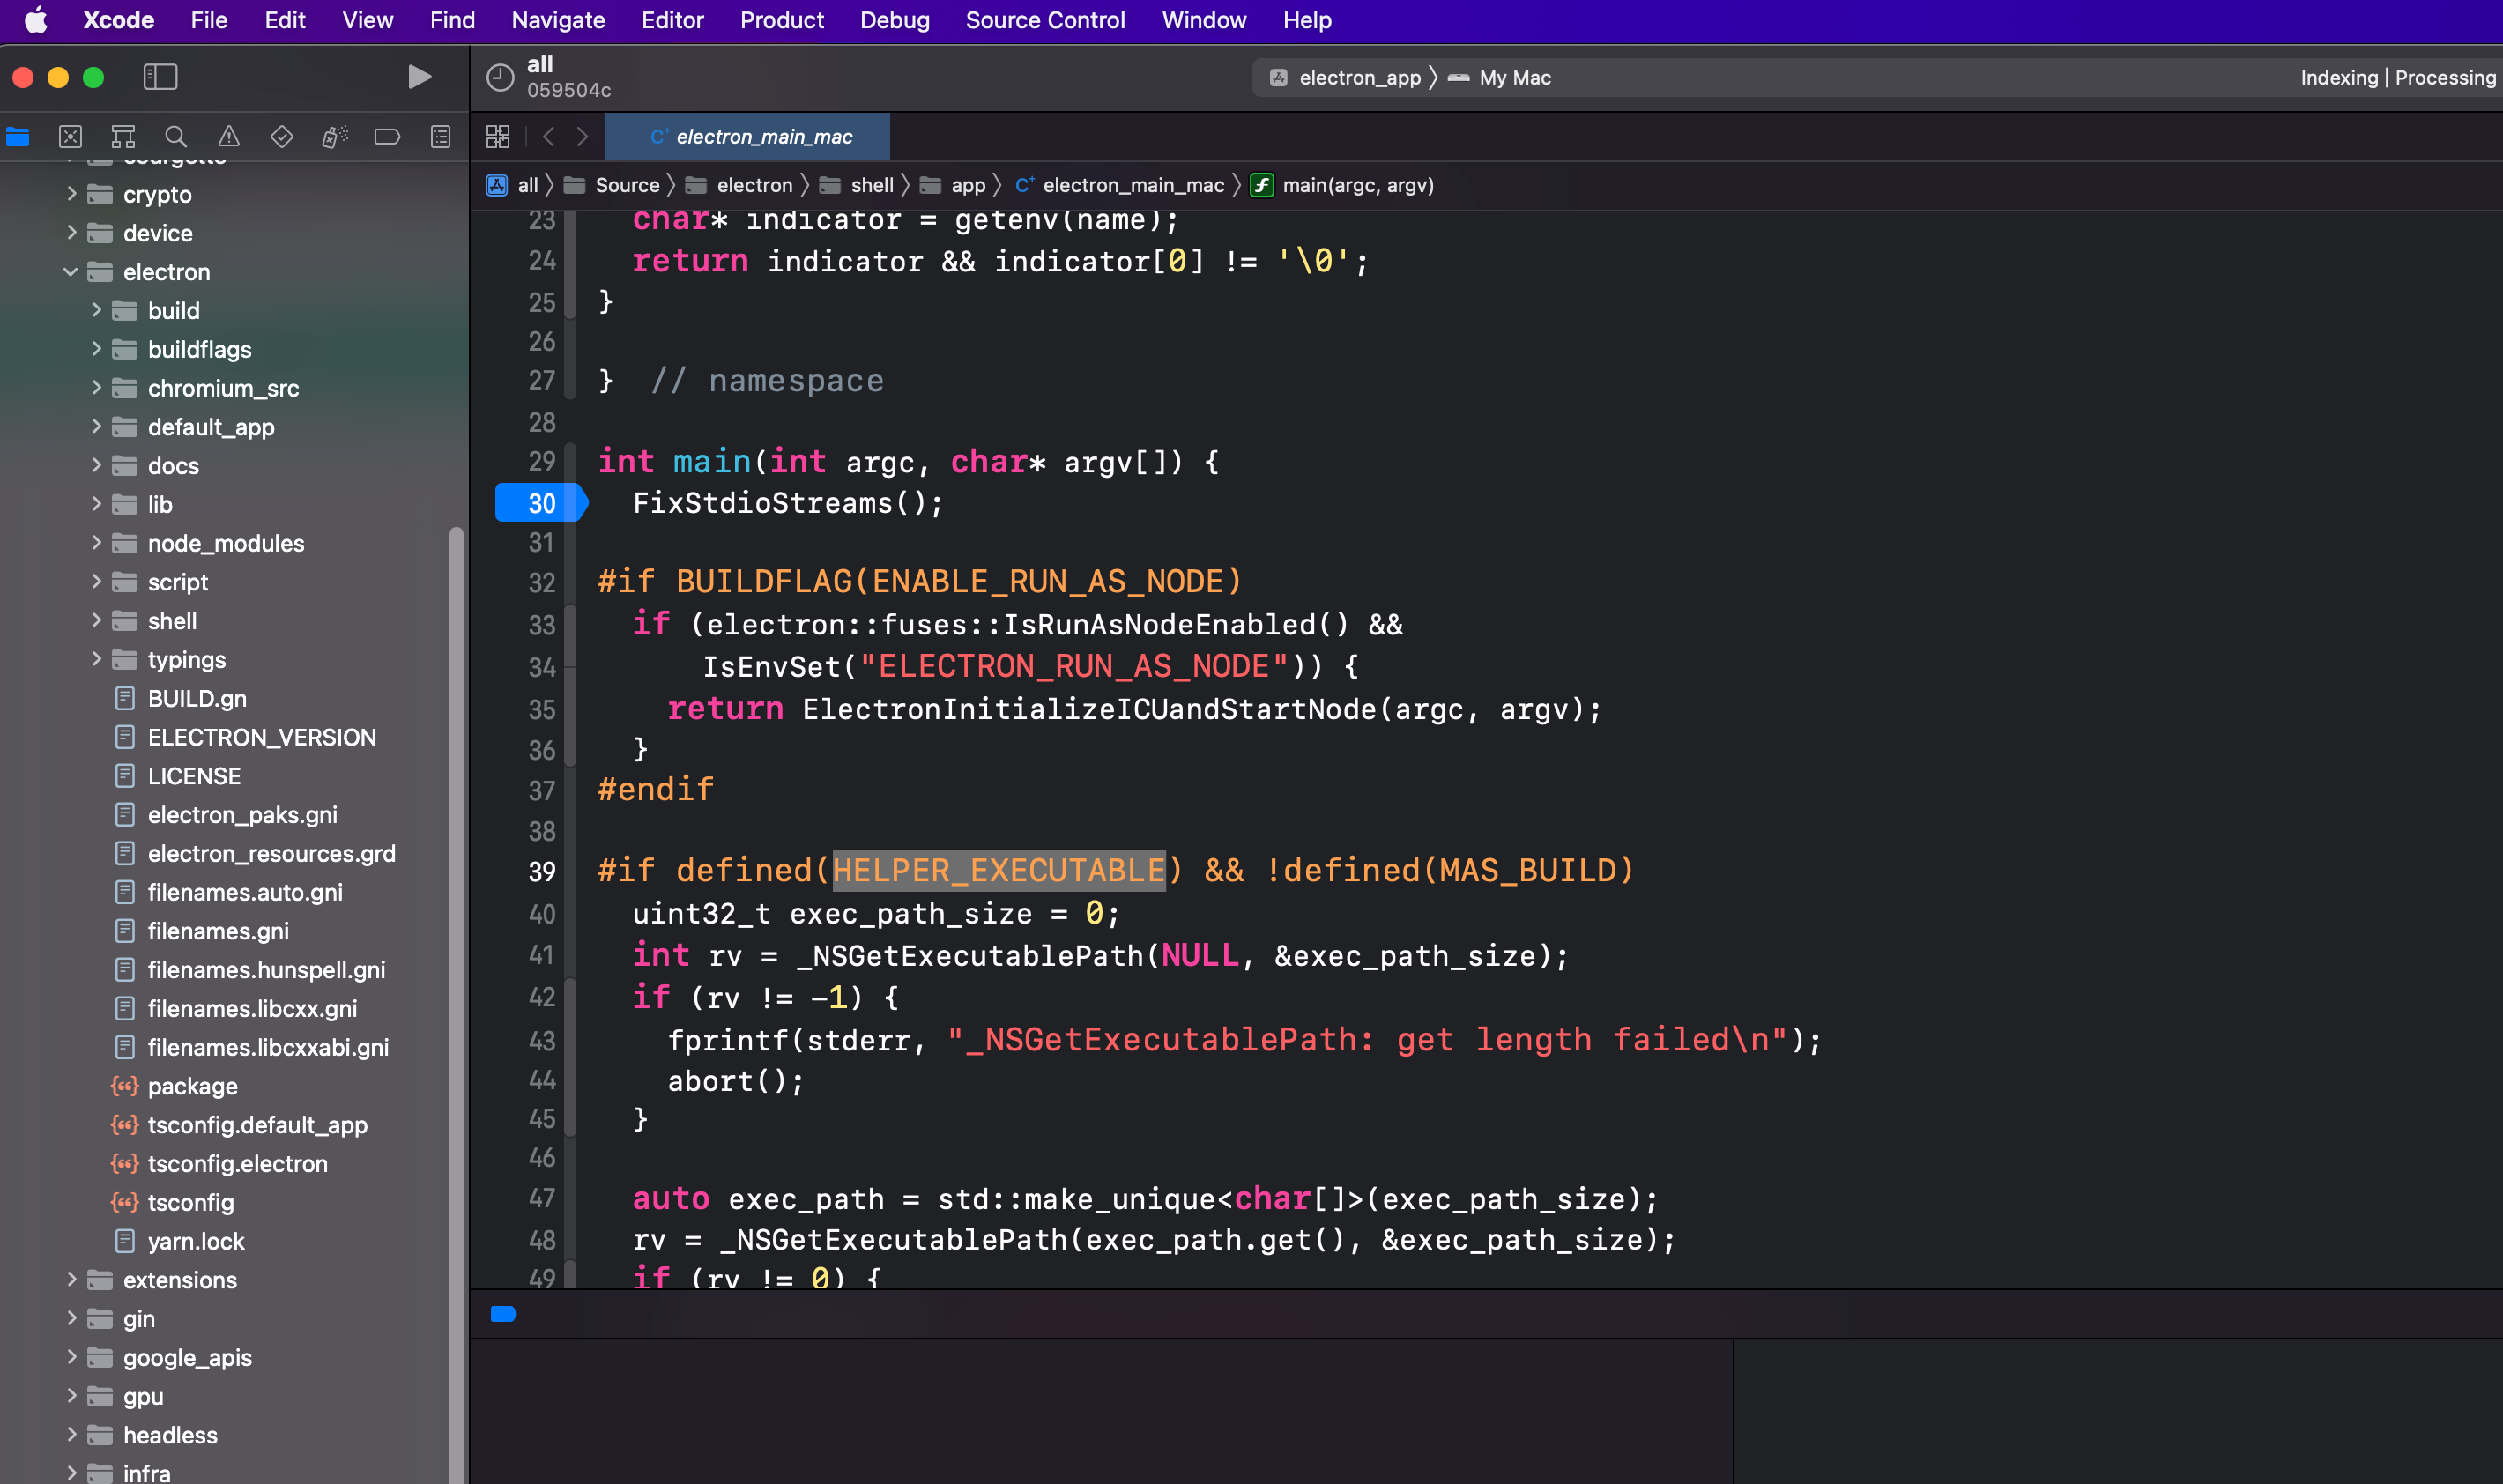Collapse the electron folder
The height and width of the screenshot is (1484, 2503).
click(x=70, y=272)
